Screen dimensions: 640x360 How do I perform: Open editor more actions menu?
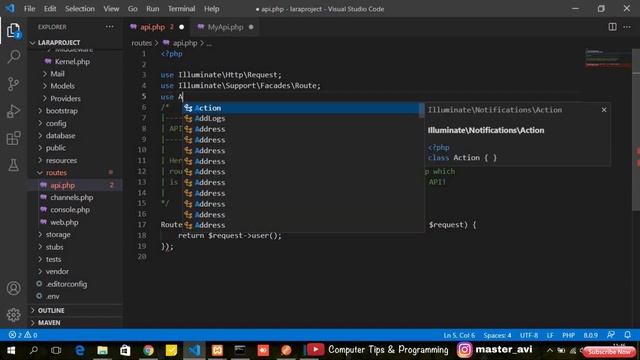coord(627,27)
